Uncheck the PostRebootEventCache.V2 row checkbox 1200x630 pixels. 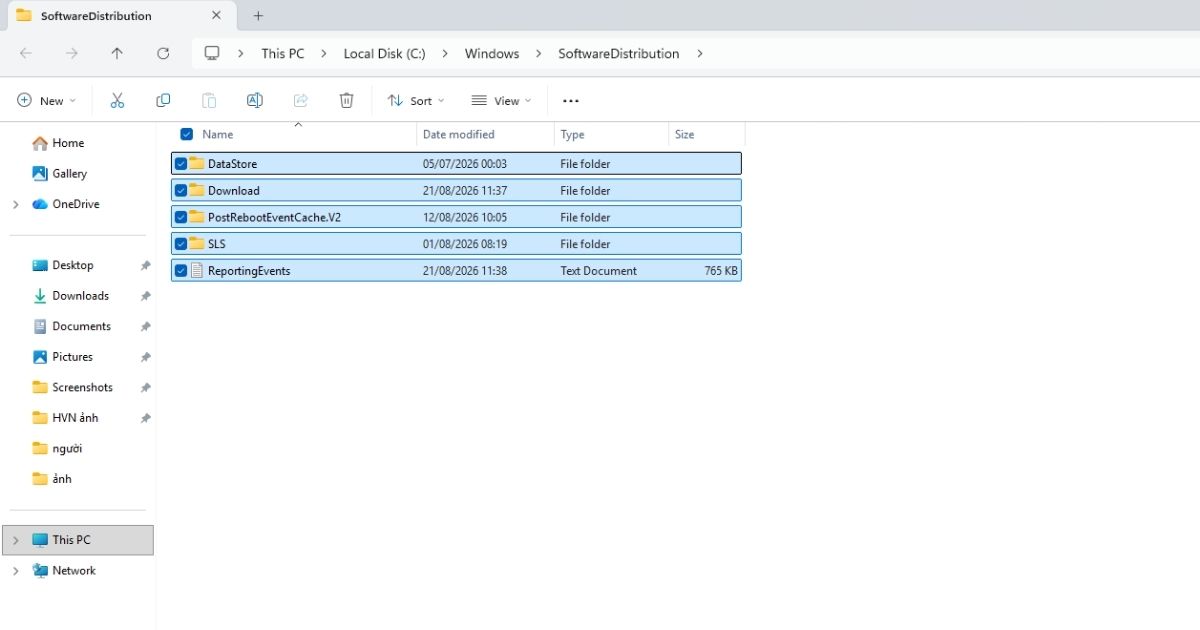(180, 217)
